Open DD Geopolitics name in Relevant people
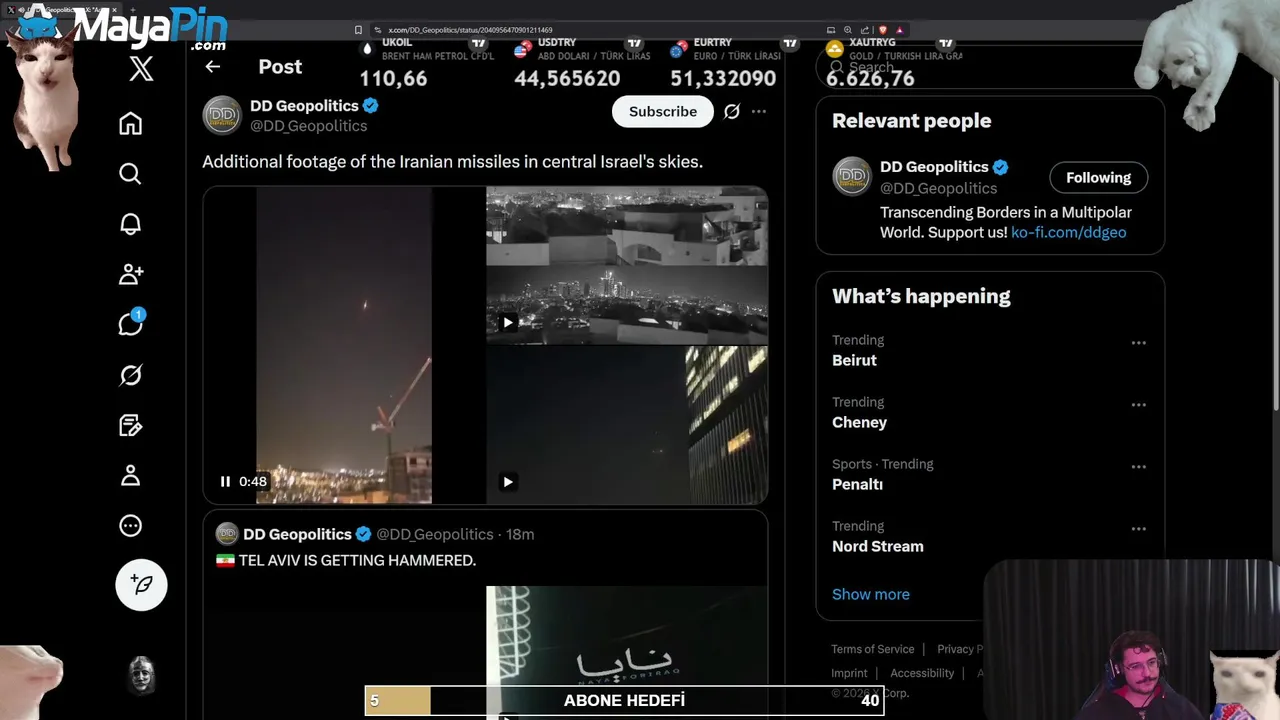 click(934, 167)
